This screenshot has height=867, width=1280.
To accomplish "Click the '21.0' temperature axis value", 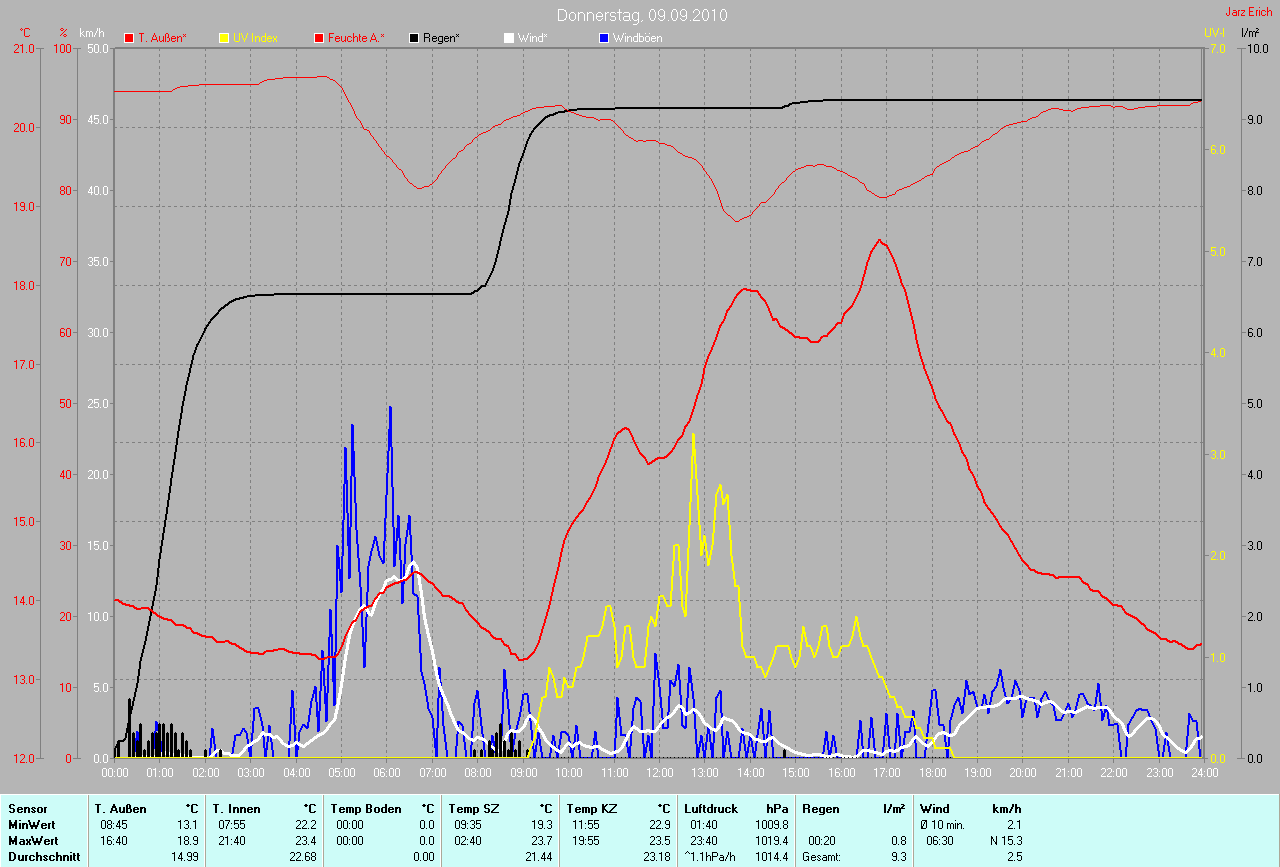I will point(24,49).
